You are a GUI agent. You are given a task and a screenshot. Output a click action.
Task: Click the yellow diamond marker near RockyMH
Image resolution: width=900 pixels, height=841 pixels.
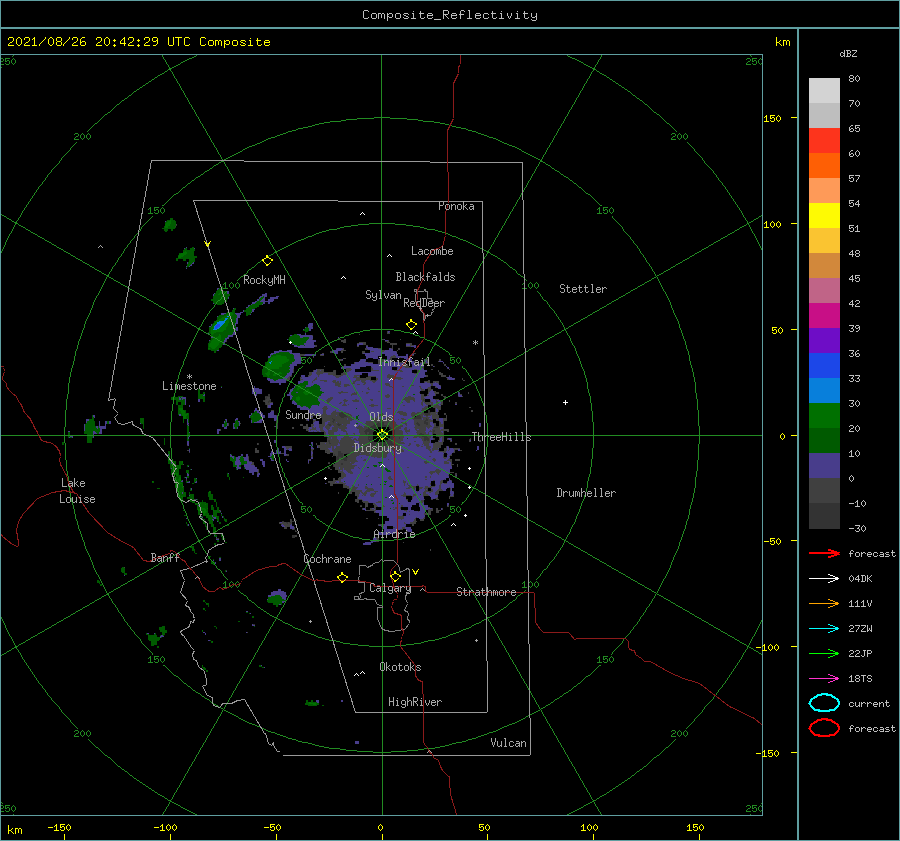[267, 261]
